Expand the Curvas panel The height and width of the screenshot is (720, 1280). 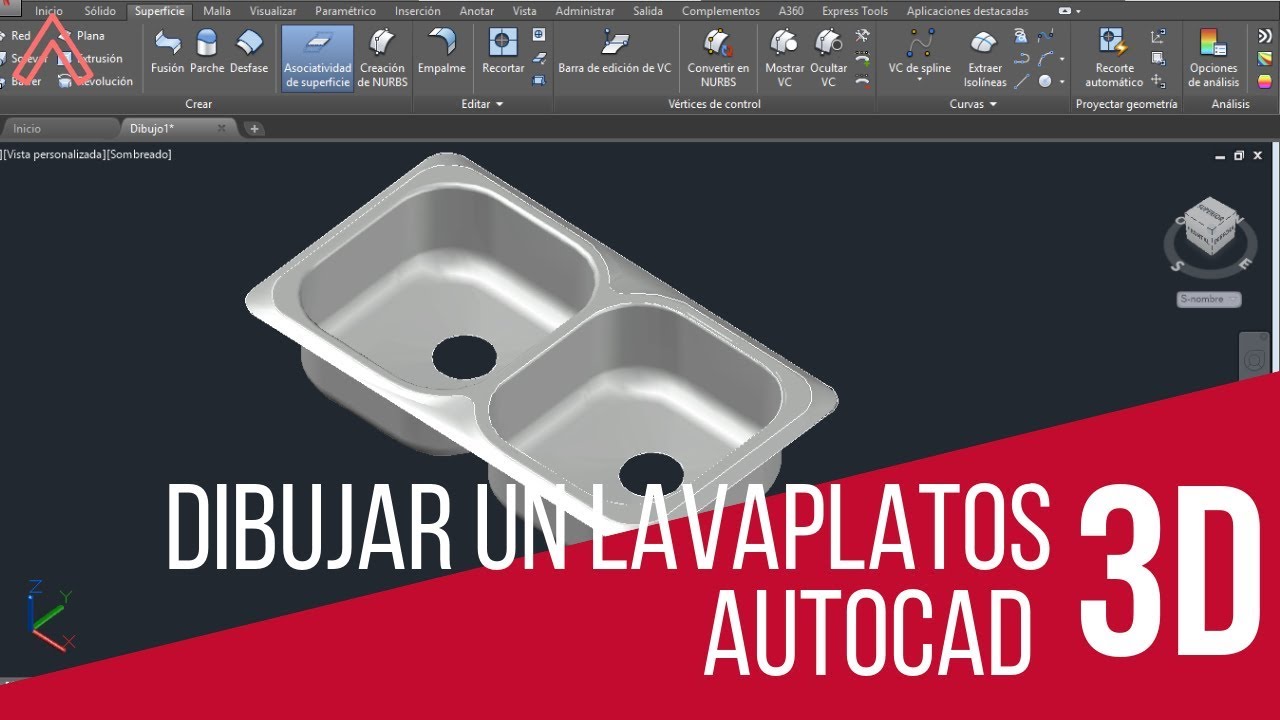tap(973, 104)
